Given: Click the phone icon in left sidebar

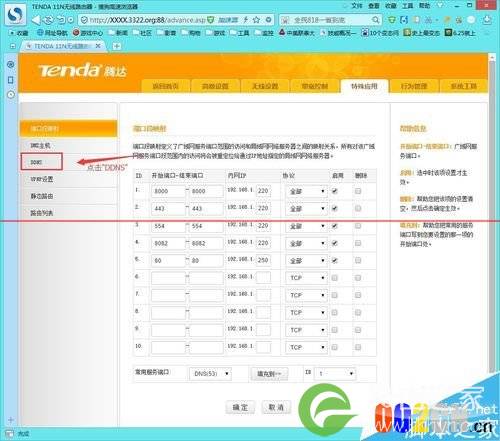Looking at the screenshot, I should pyautogui.click(x=11, y=80).
